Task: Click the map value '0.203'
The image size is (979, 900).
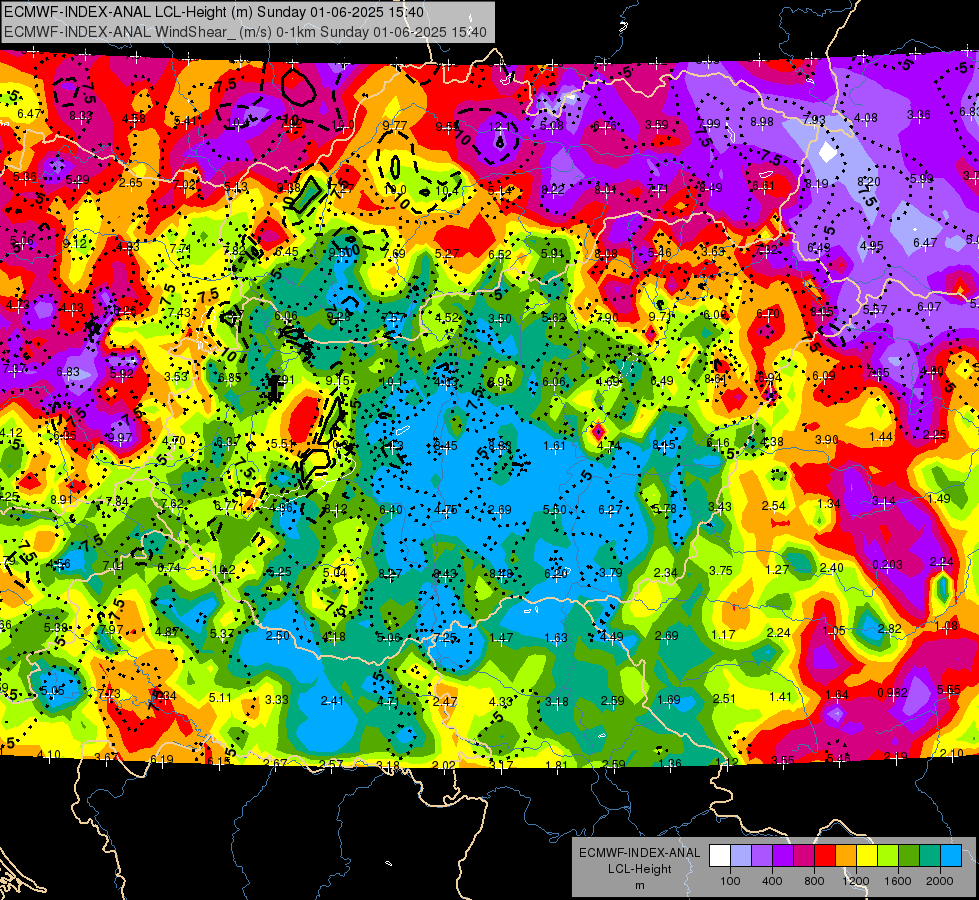Action: tap(887, 565)
